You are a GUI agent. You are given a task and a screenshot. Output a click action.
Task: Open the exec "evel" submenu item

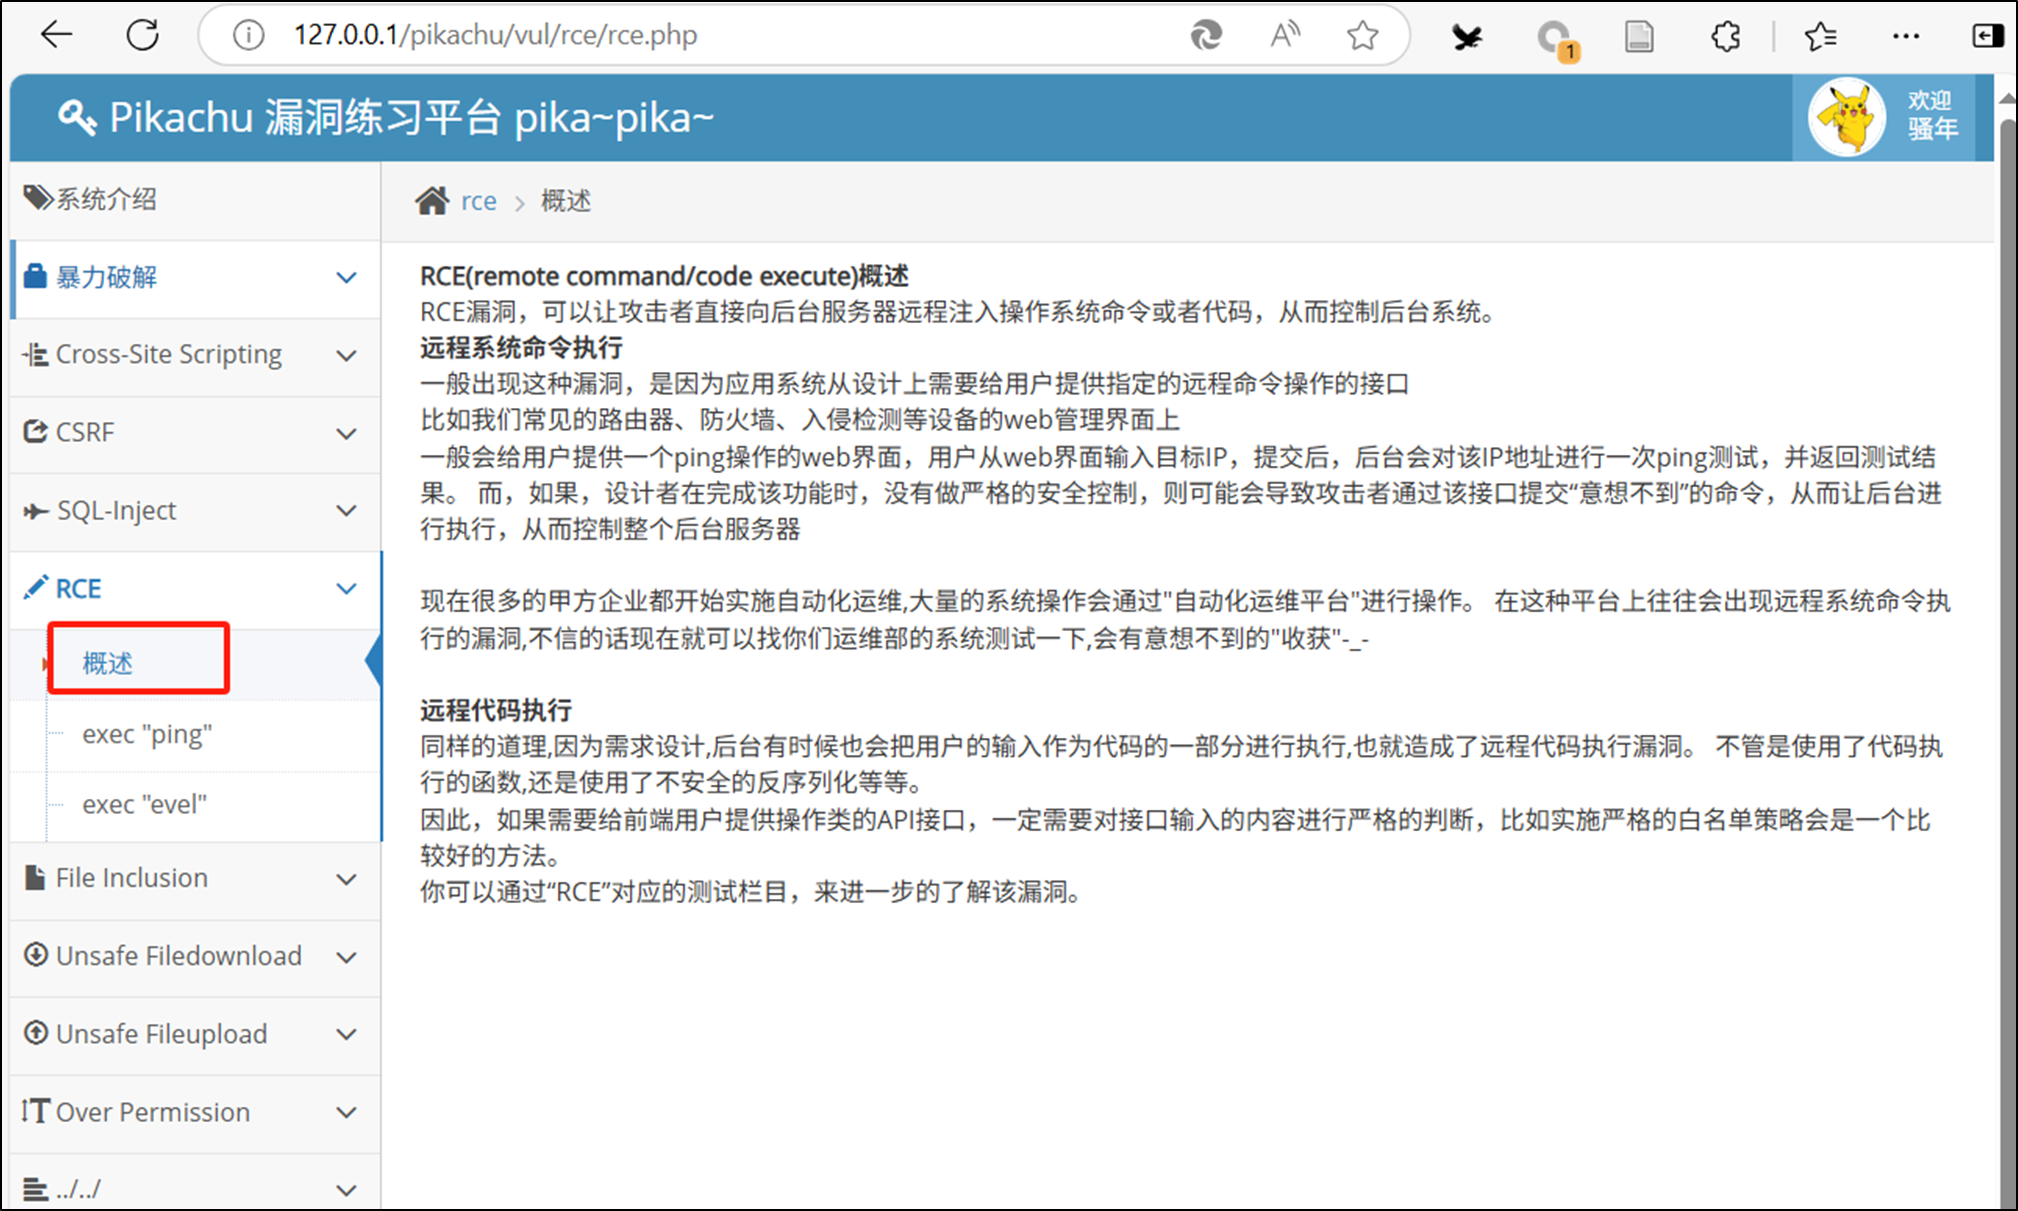144,805
